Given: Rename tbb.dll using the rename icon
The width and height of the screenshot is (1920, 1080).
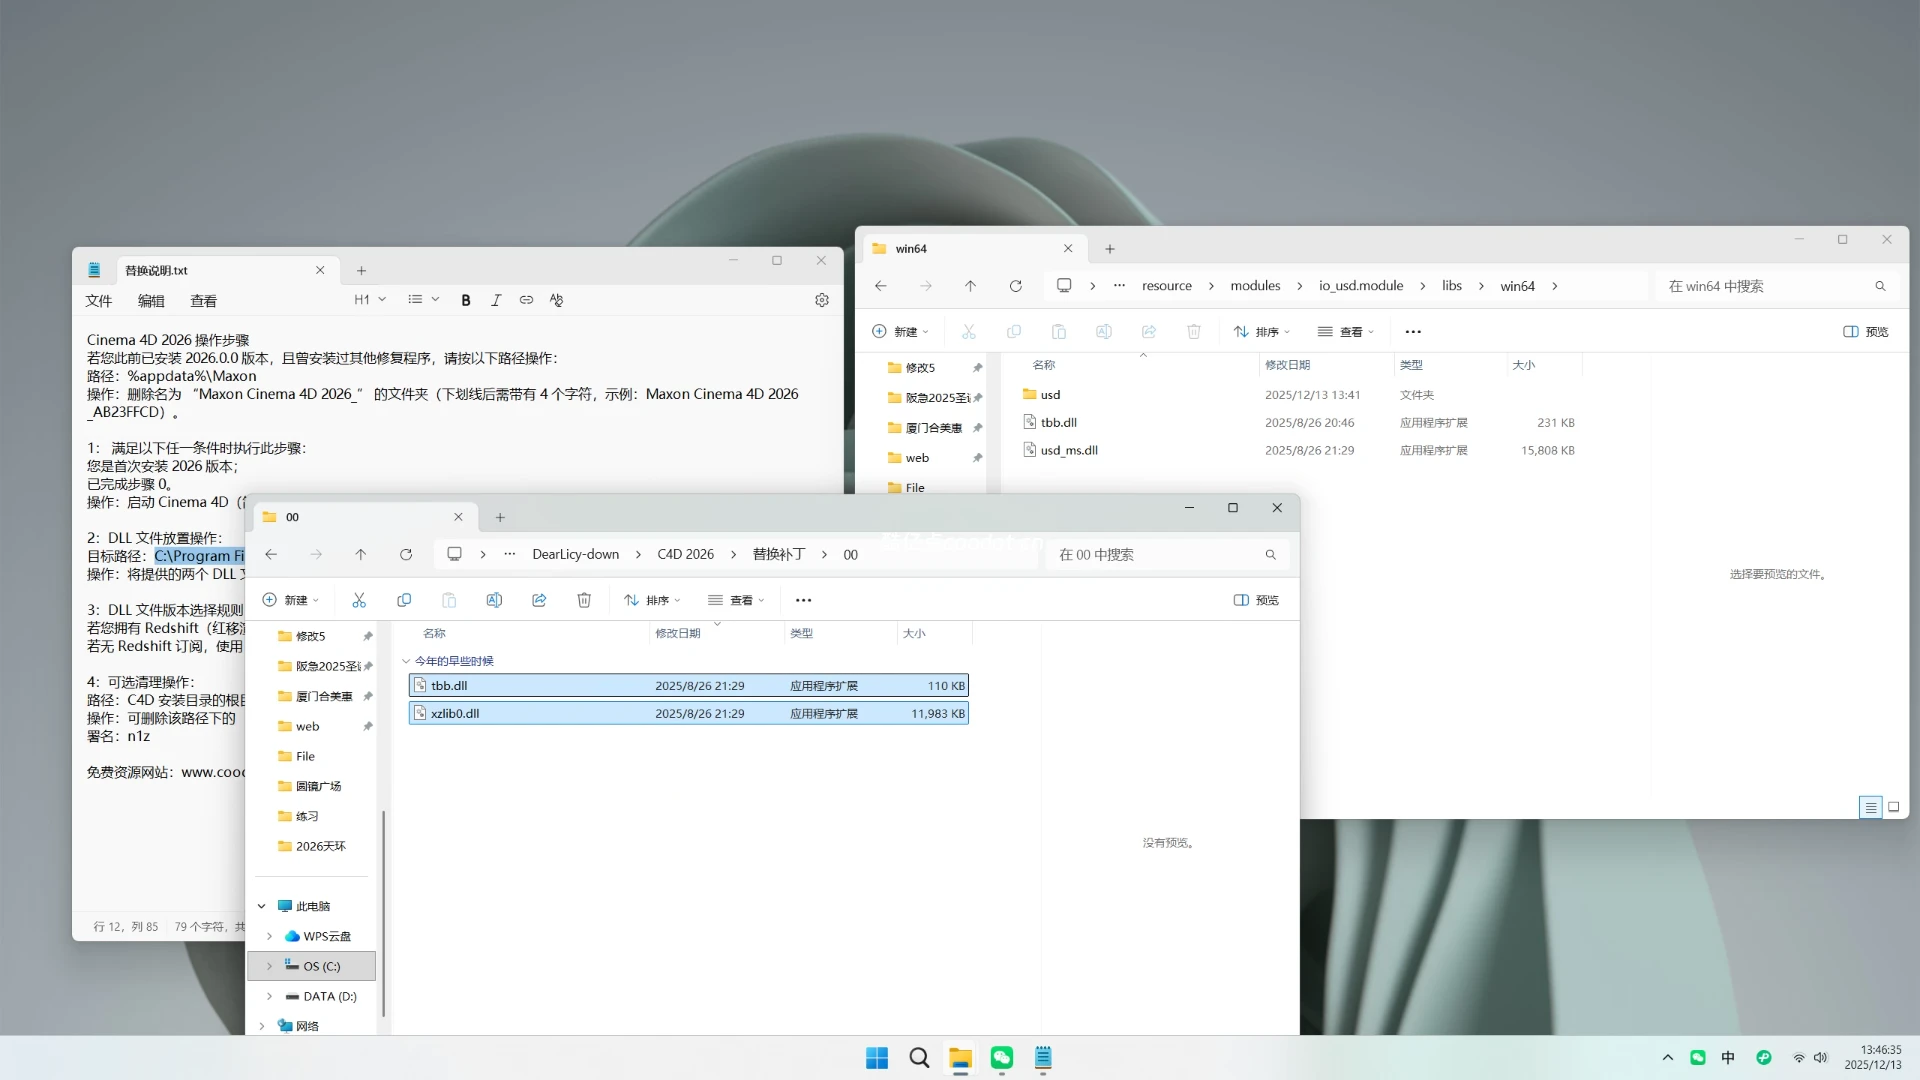Looking at the screenshot, I should click(x=494, y=600).
